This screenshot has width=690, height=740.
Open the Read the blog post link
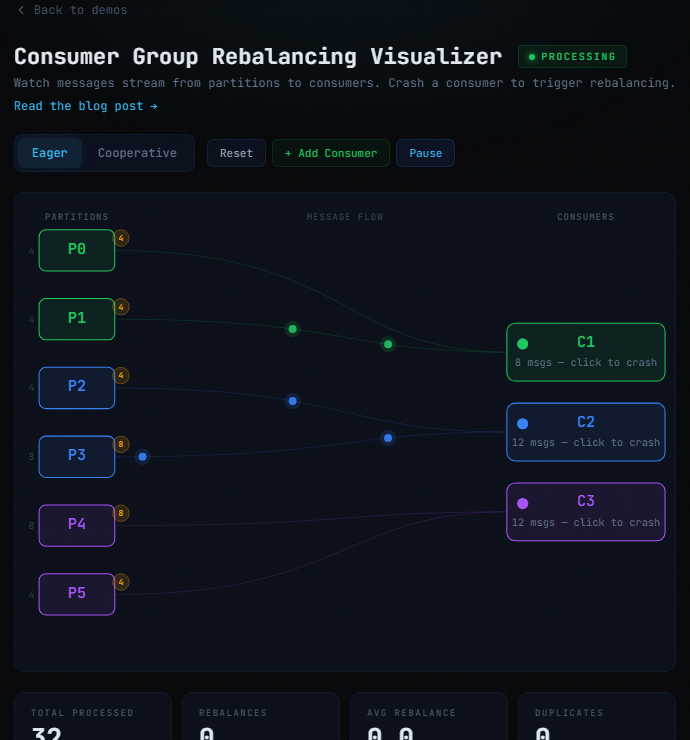[85, 106]
